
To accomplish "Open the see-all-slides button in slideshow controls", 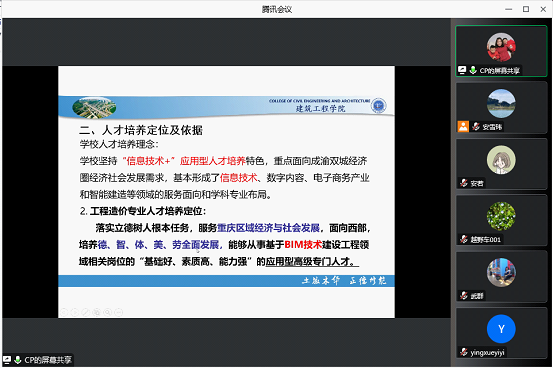I will click(x=97, y=312).
